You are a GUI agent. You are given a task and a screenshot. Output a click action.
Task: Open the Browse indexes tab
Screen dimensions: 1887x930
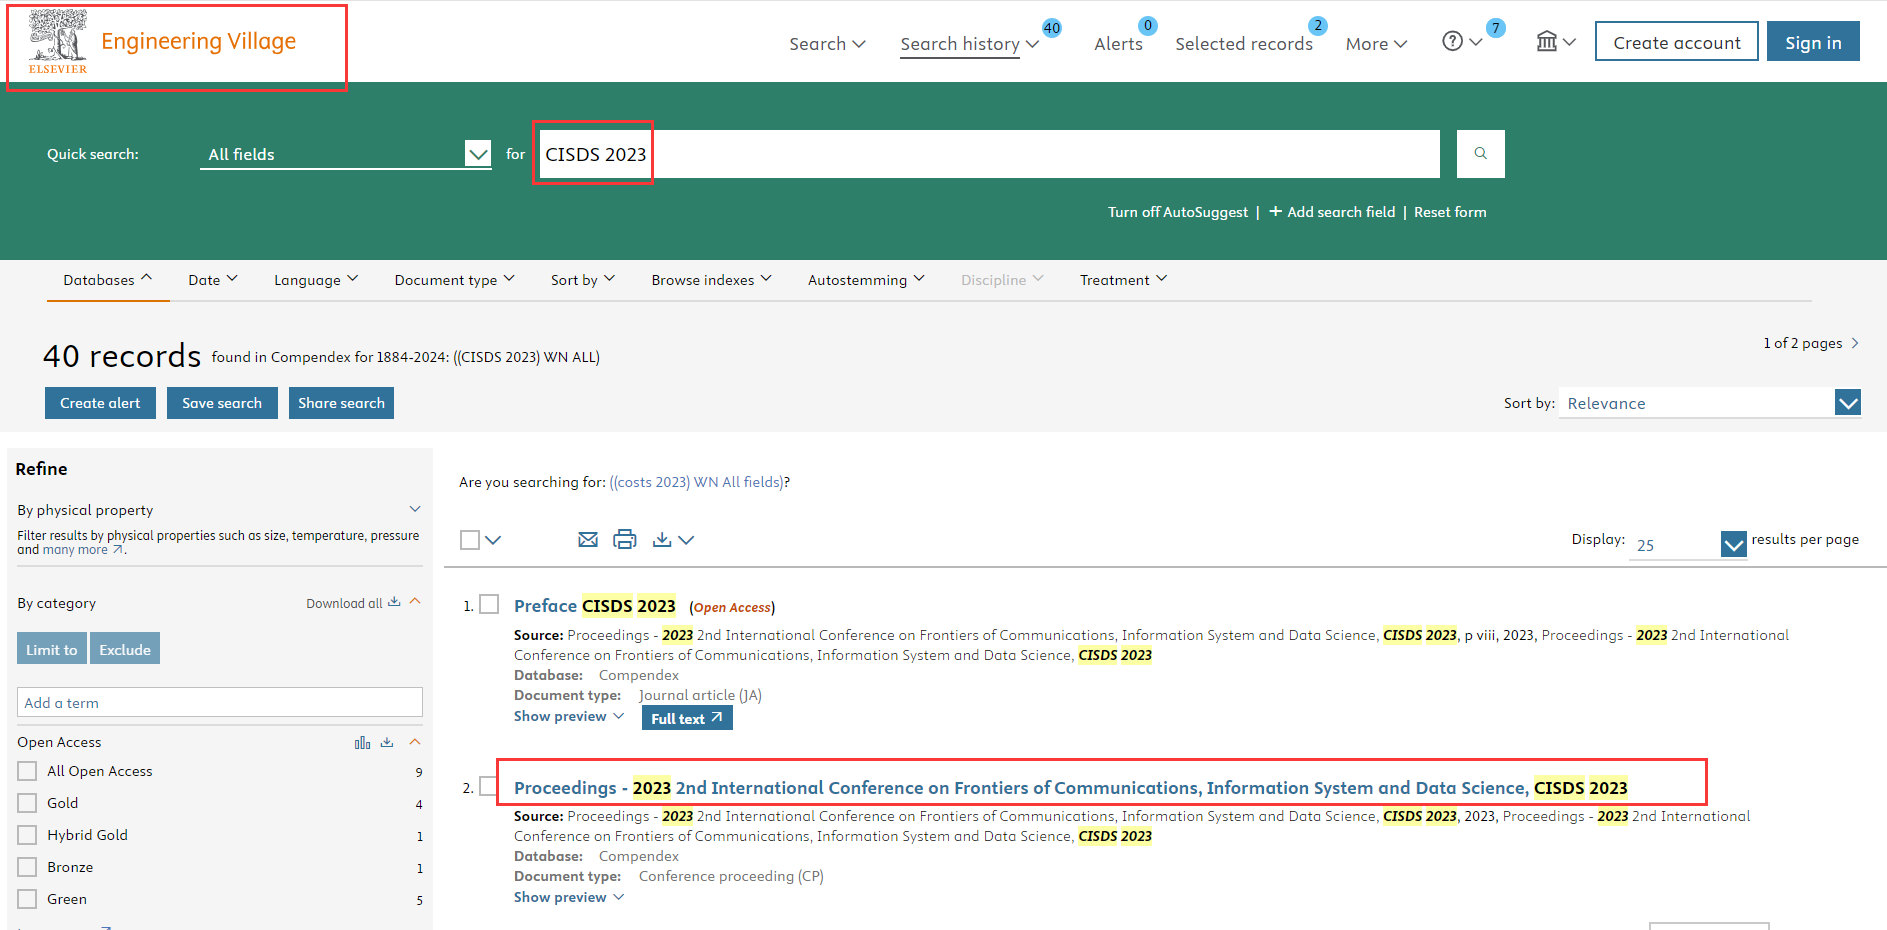point(711,280)
